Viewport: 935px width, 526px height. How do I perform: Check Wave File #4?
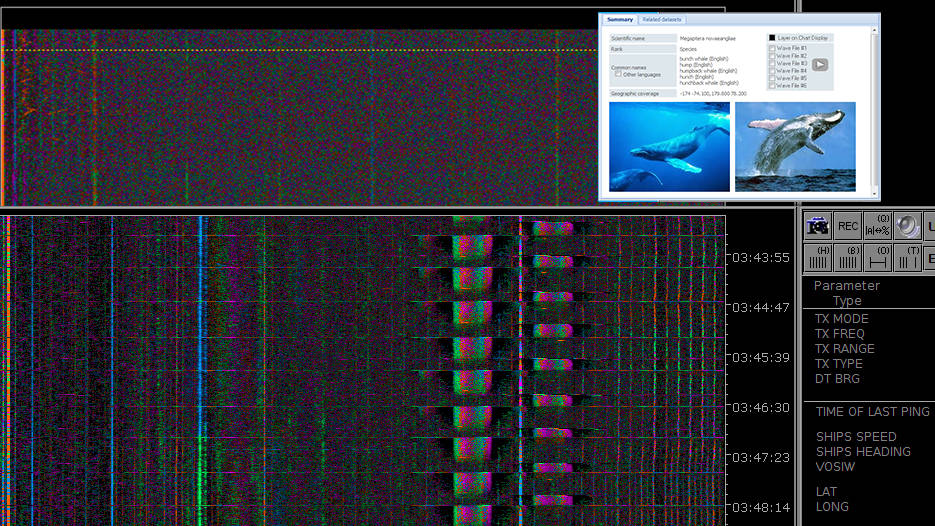[x=772, y=71]
